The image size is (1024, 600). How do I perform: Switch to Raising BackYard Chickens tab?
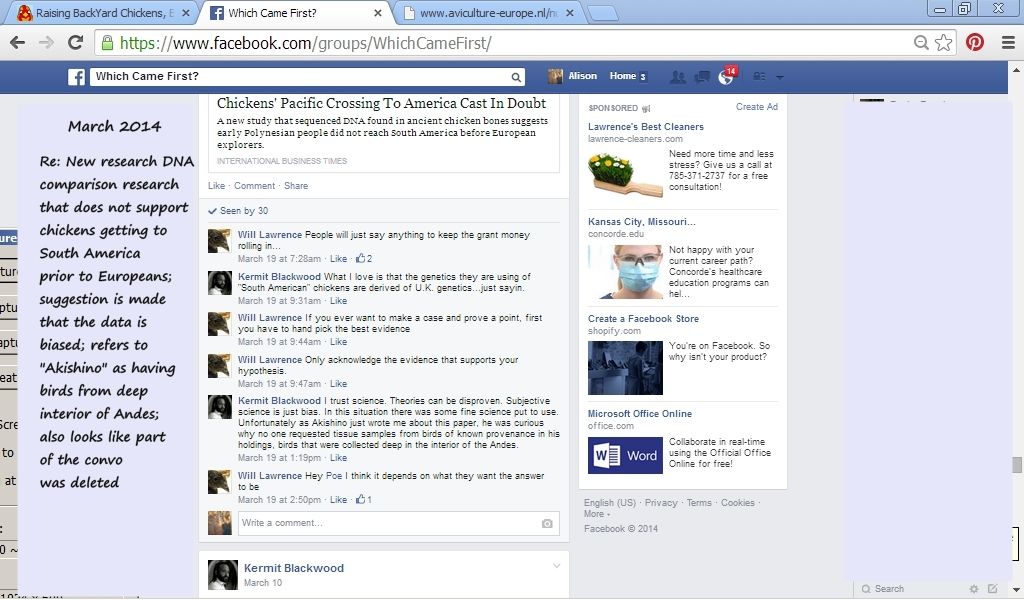click(100, 13)
